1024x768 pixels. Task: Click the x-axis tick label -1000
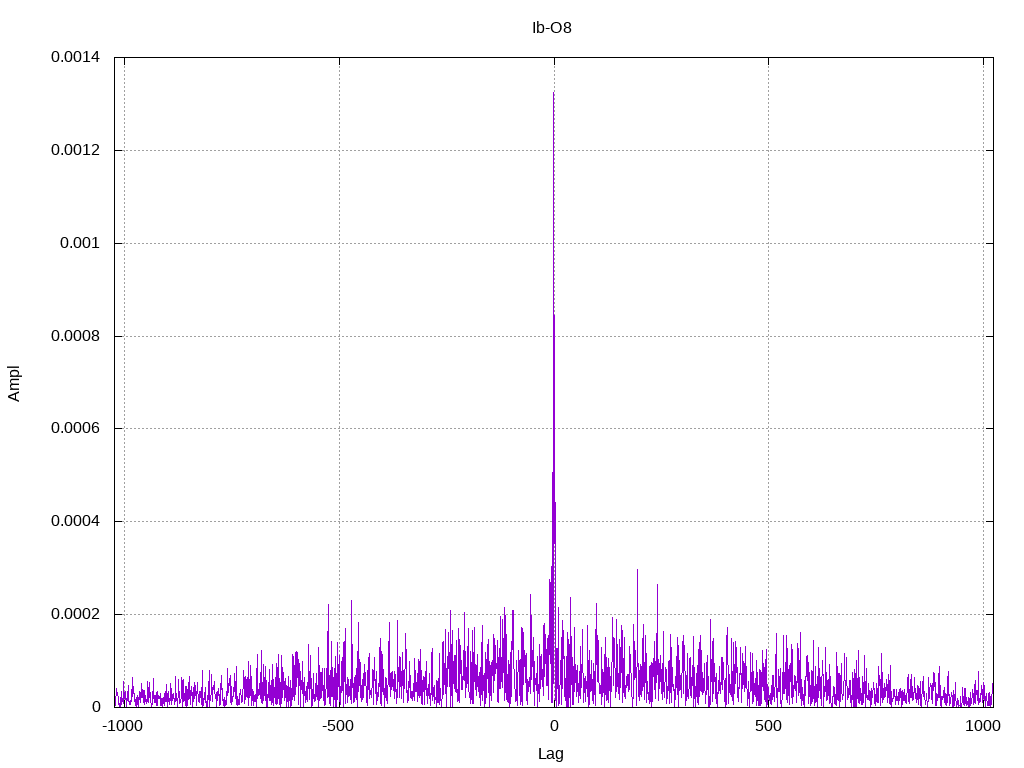[x=122, y=726]
